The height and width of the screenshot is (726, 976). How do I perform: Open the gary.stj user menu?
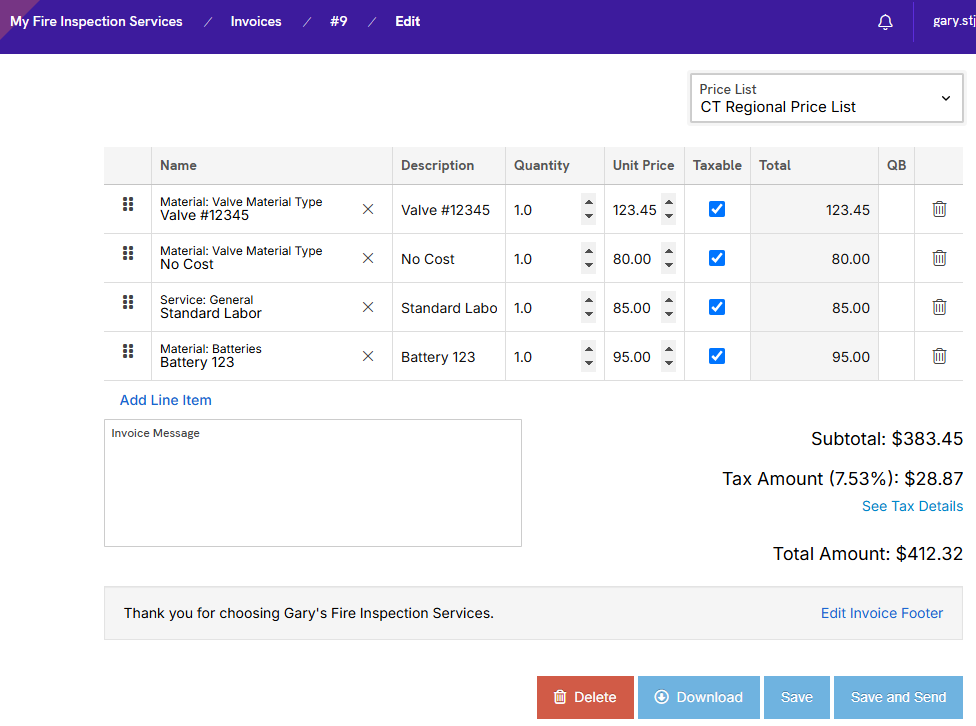[954, 21]
